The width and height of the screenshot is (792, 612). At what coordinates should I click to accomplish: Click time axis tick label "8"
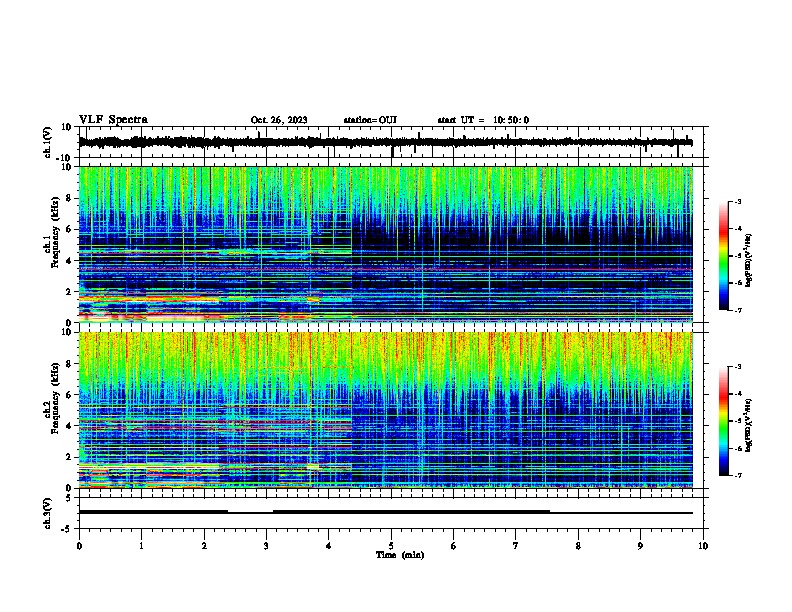pos(578,546)
